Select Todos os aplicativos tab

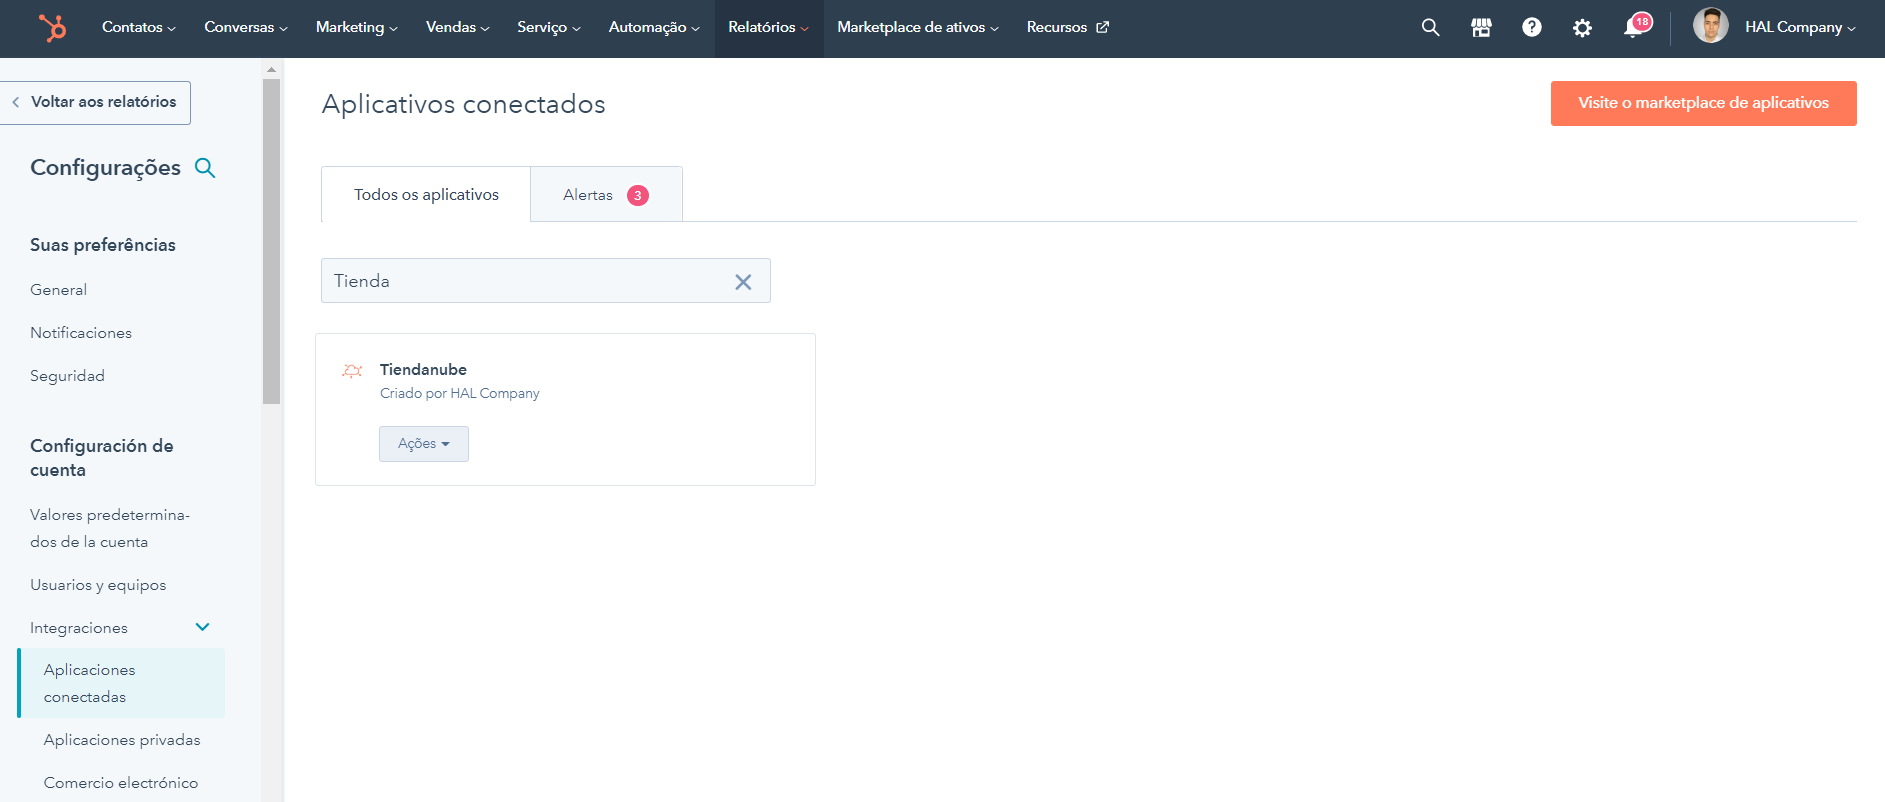pos(426,195)
